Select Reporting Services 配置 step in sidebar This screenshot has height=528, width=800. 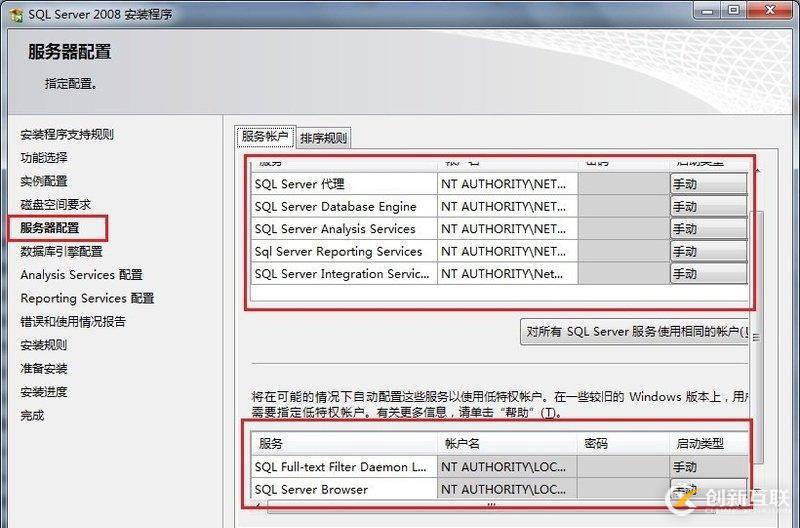87,298
